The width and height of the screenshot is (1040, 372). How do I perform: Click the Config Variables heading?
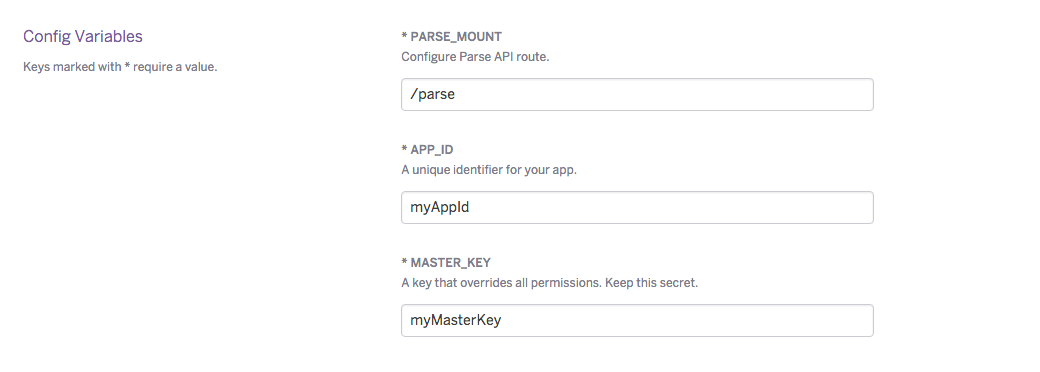(x=82, y=36)
